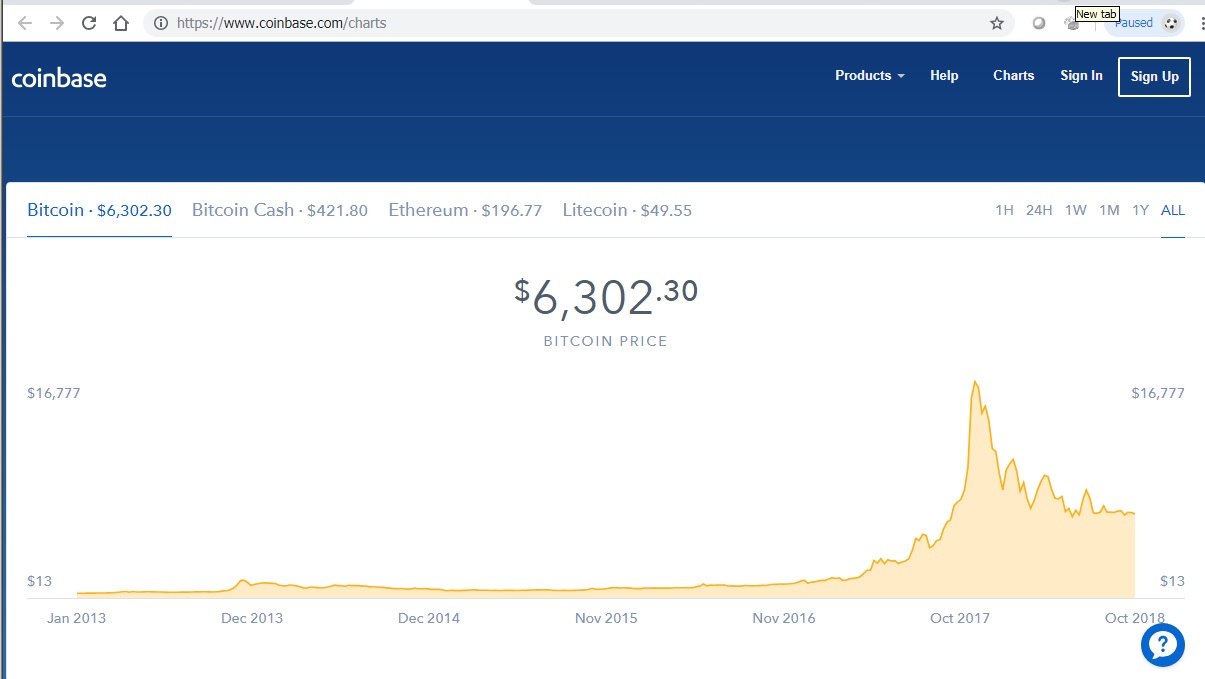This screenshot has width=1205, height=679.
Task: Switch to the Ethereum tab
Action: (x=465, y=210)
